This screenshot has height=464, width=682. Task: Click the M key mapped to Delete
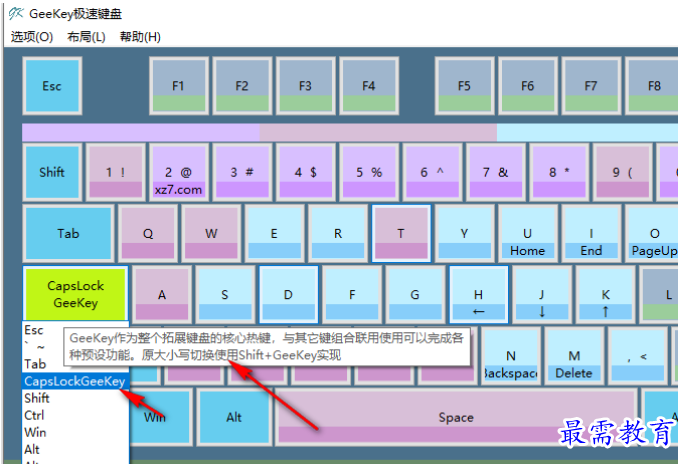point(574,357)
